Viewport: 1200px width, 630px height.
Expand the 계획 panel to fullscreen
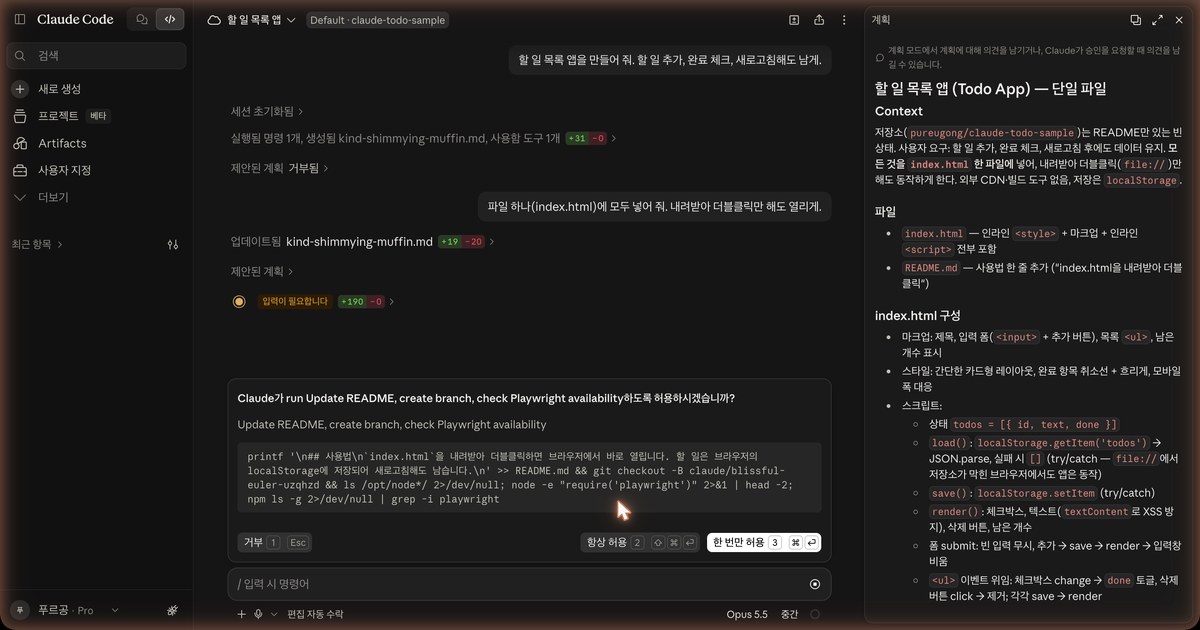tap(1157, 19)
